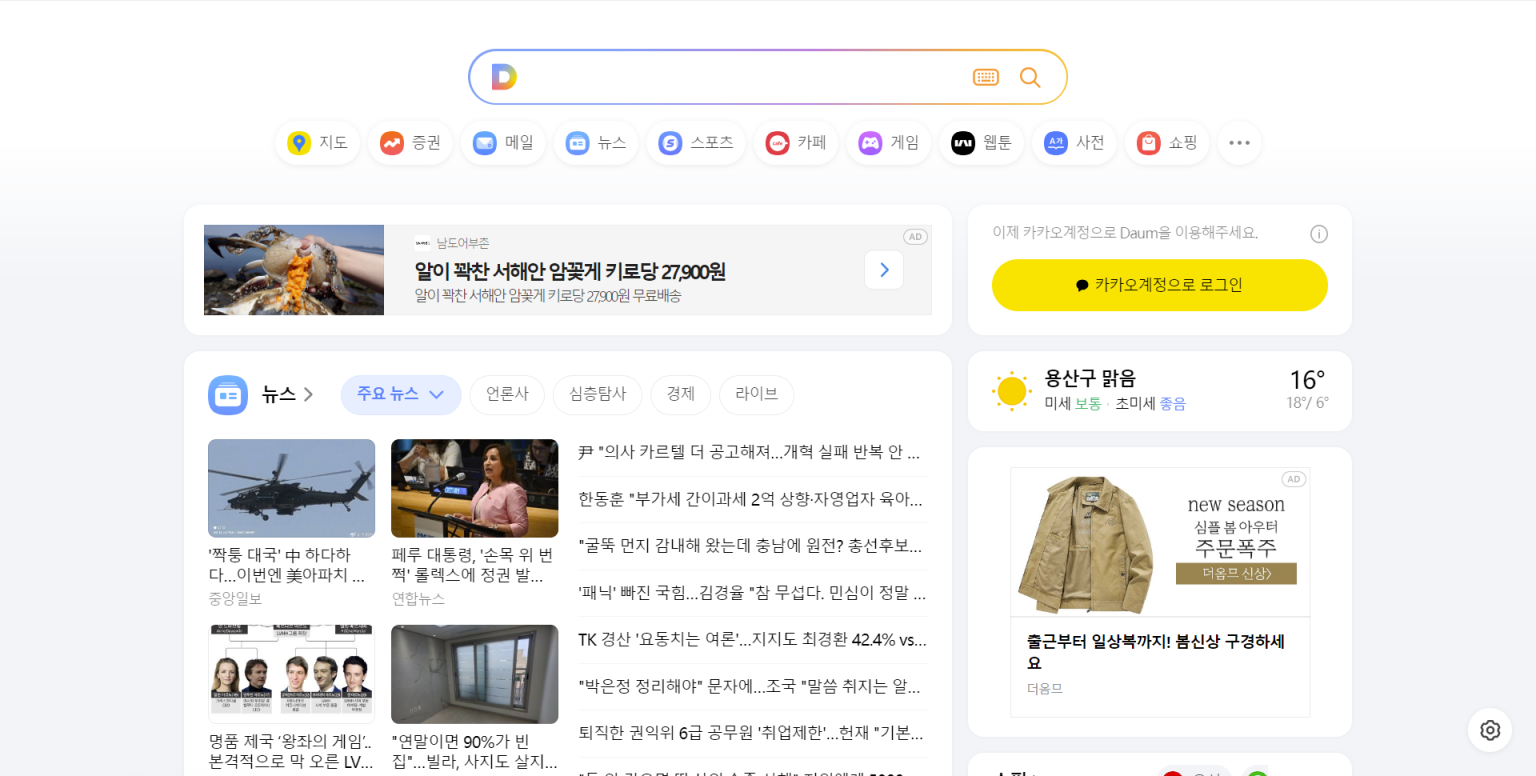1536x776 pixels.
Task: Click the info icon next to Kakao notice
Action: (1319, 233)
